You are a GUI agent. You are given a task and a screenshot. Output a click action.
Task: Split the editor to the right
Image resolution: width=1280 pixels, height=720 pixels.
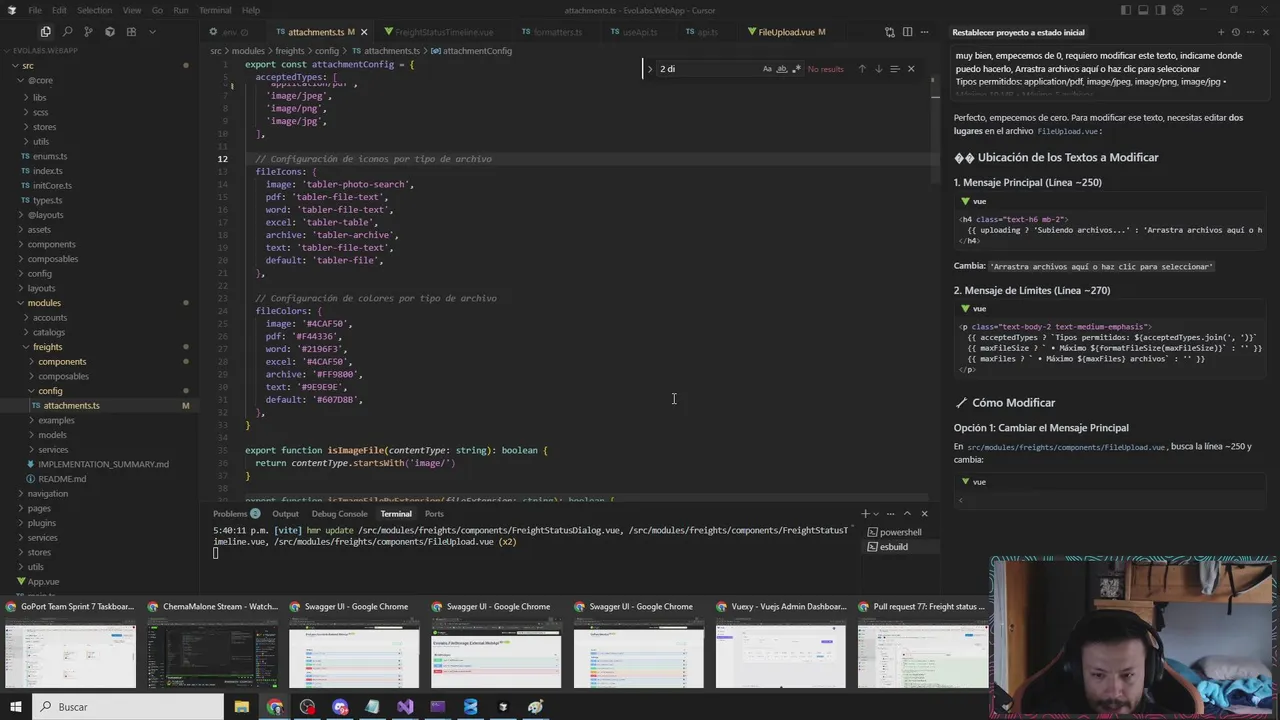905,32
